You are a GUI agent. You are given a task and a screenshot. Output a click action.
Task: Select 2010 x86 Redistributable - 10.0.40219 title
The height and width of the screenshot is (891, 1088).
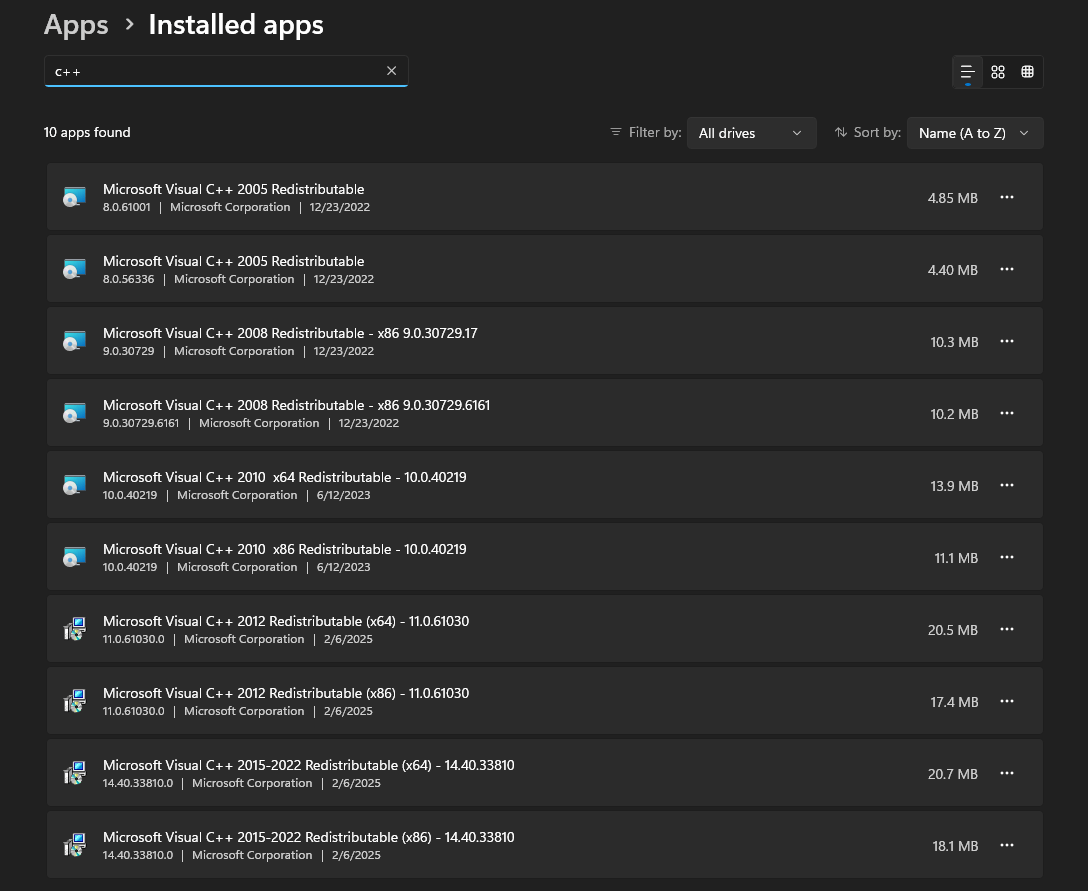point(284,550)
